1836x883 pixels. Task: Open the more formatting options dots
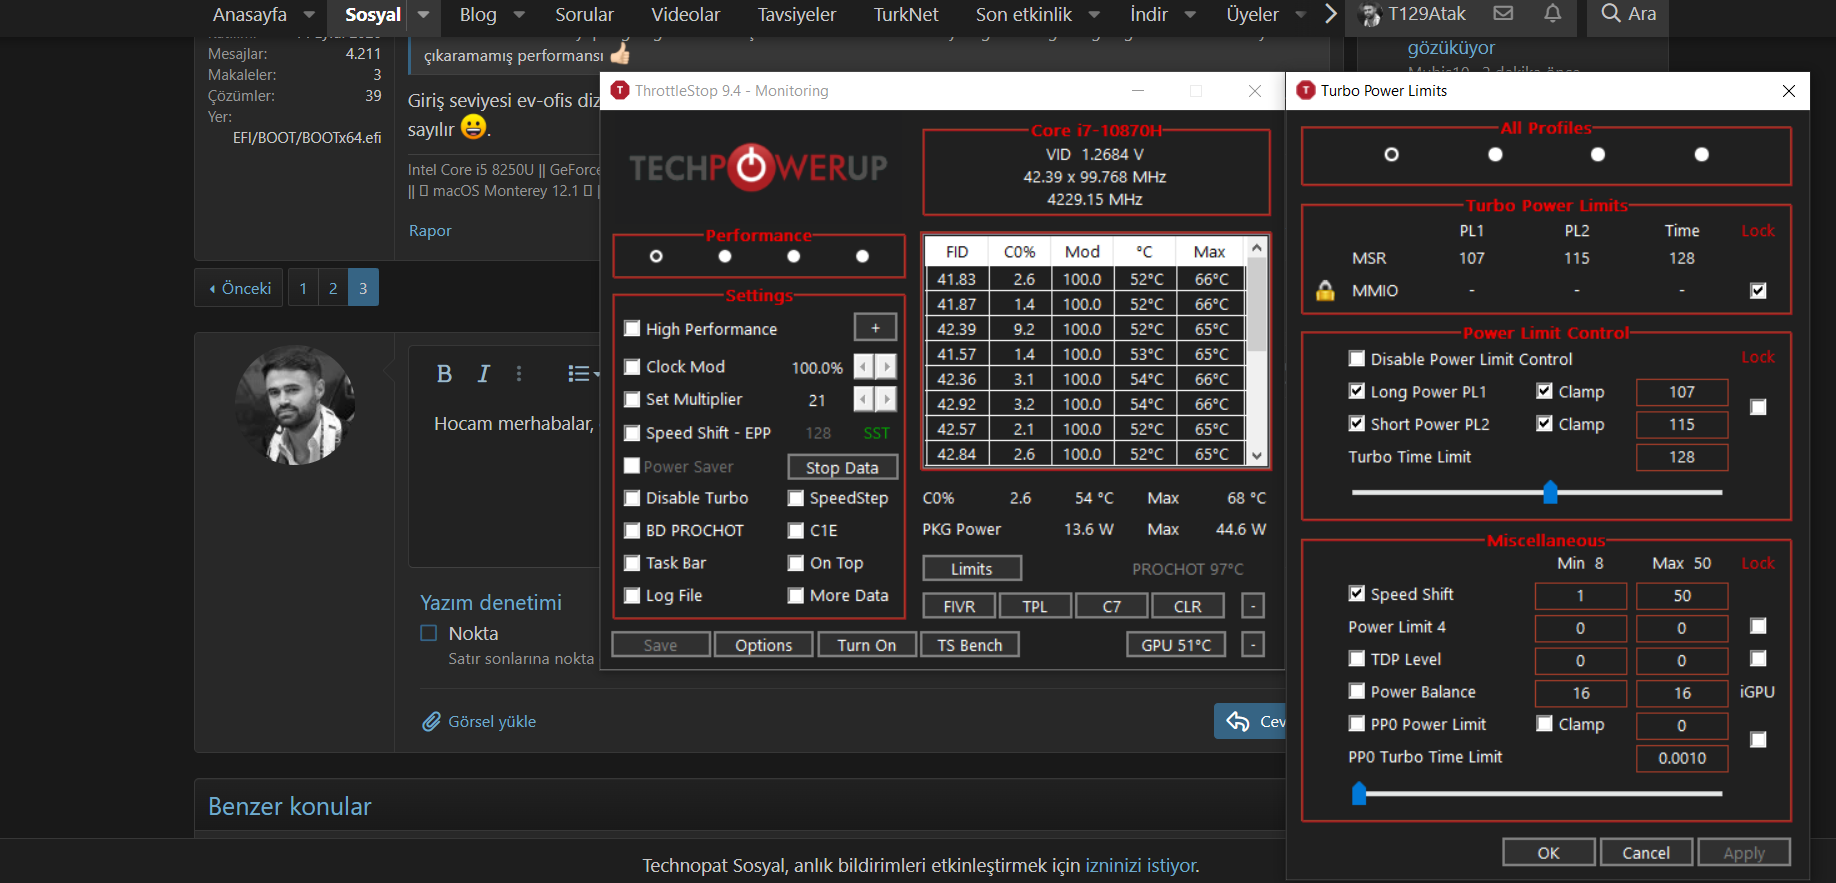click(x=518, y=374)
